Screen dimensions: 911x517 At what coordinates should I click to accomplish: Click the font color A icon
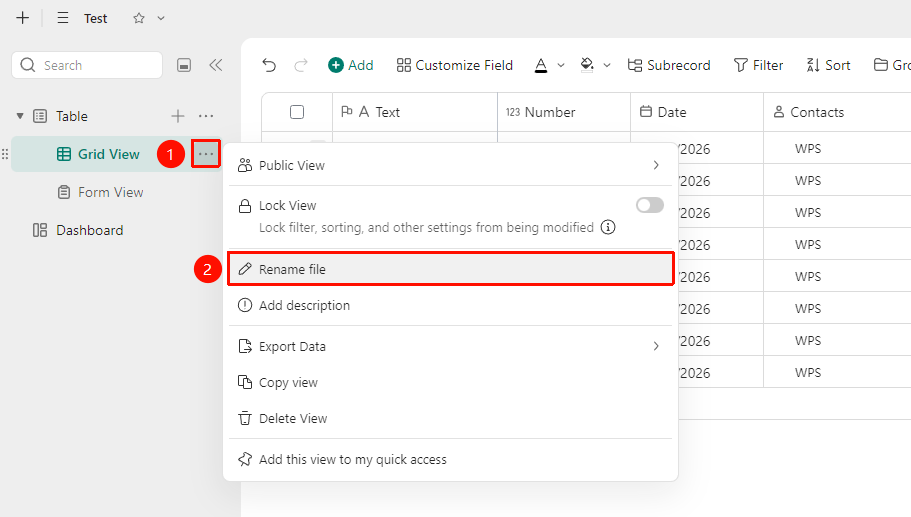(541, 65)
